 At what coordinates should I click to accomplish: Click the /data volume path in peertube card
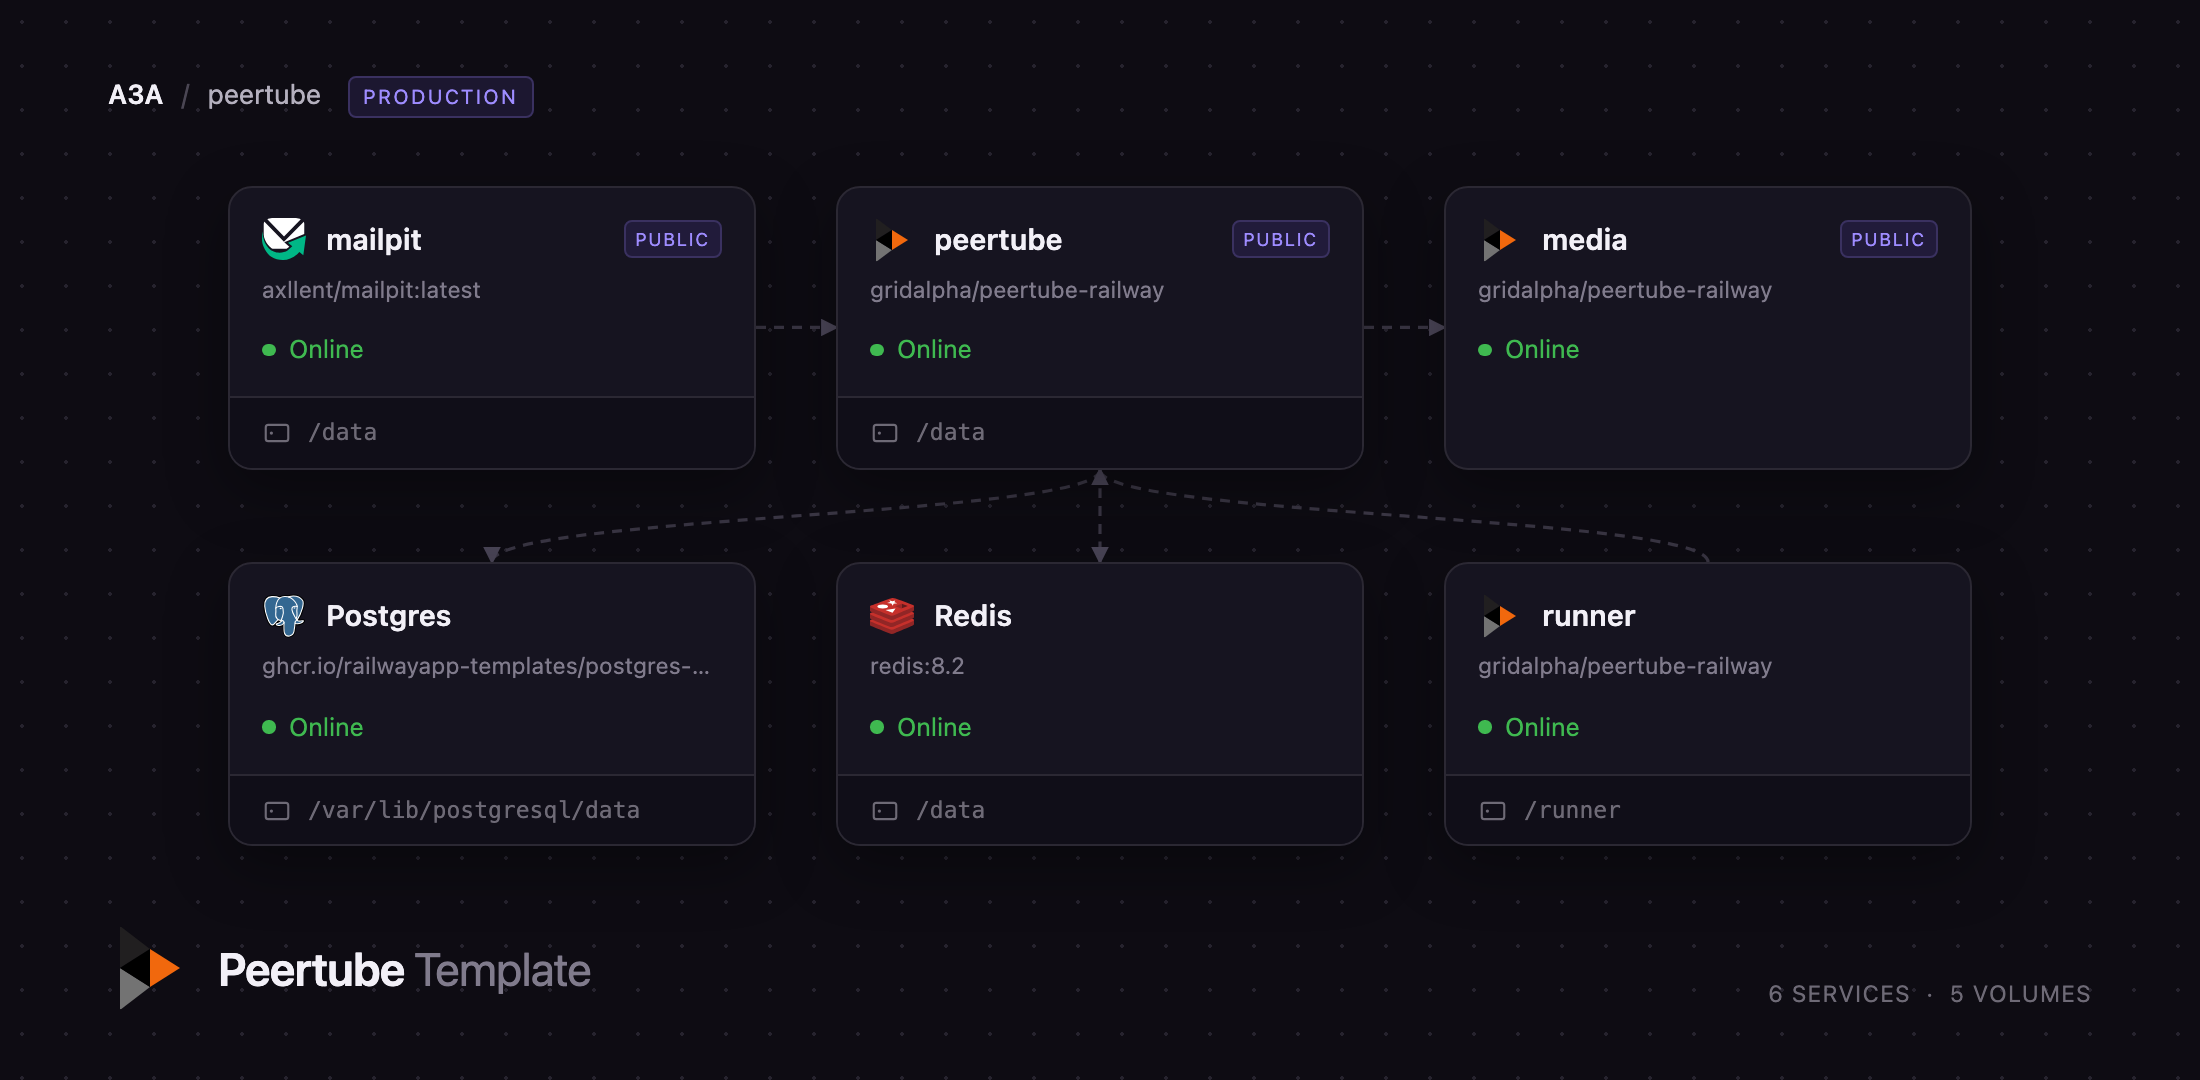[951, 432]
